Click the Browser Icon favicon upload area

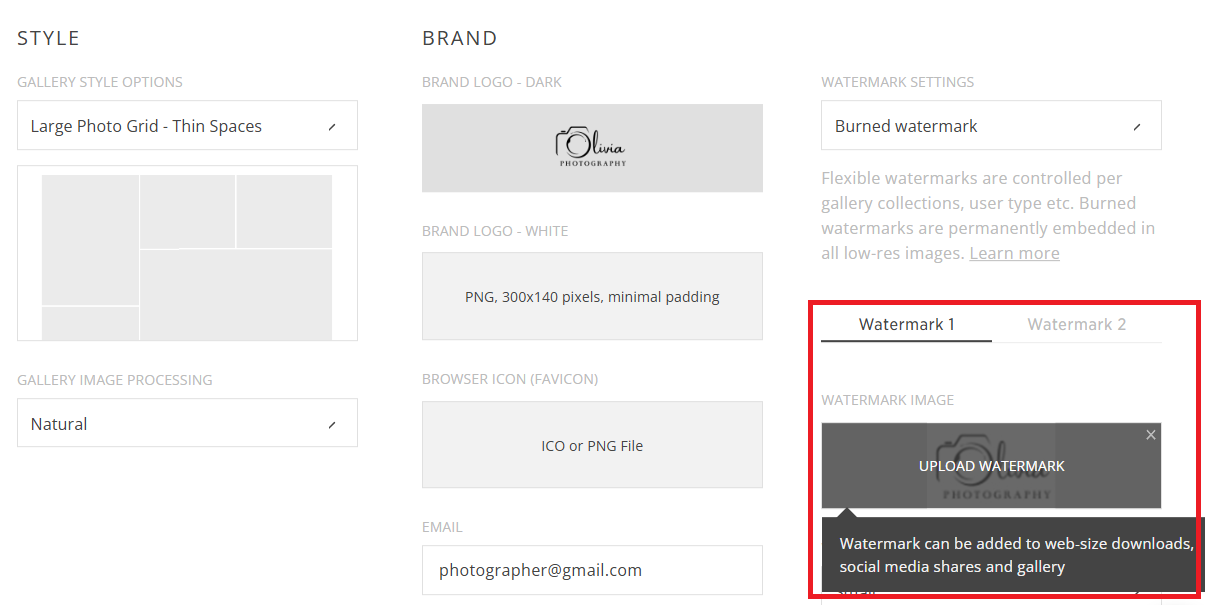[592, 444]
